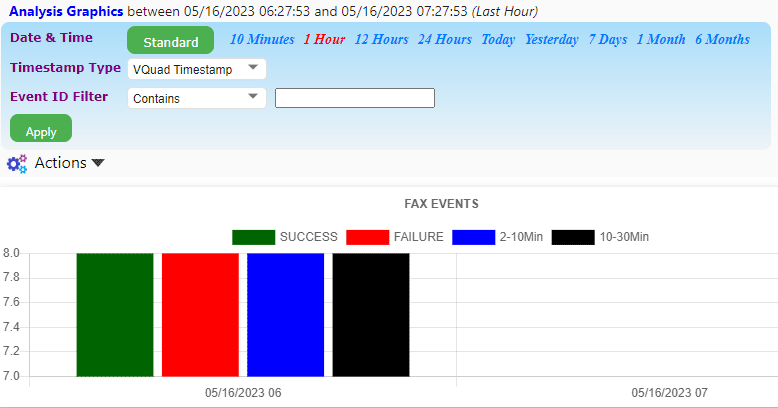Click the Event ID filter text field
778x408 pixels.
(354, 98)
